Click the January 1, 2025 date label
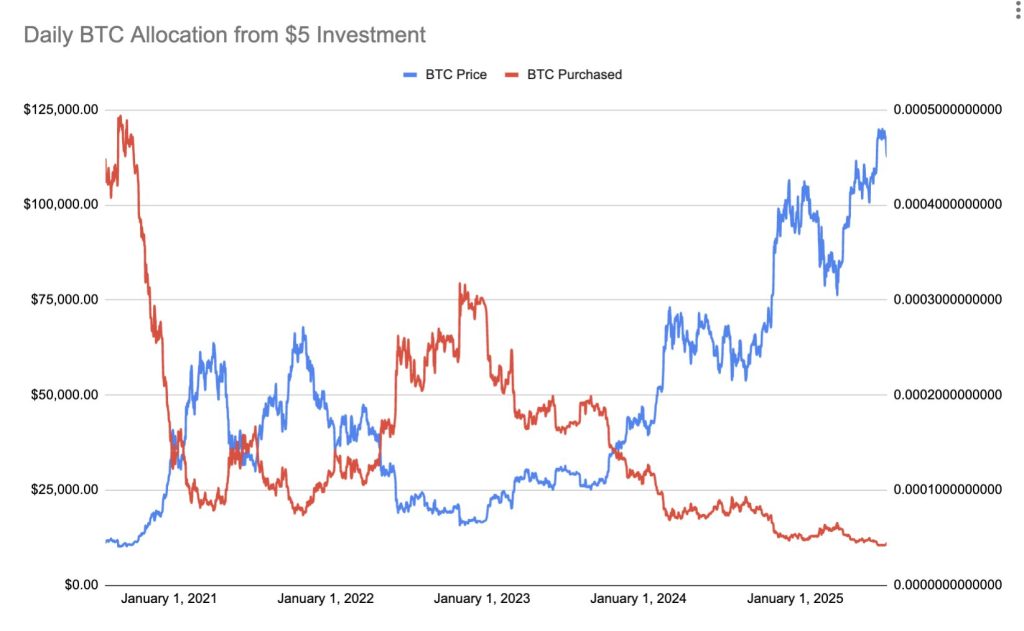The image size is (1024, 631). [795, 600]
